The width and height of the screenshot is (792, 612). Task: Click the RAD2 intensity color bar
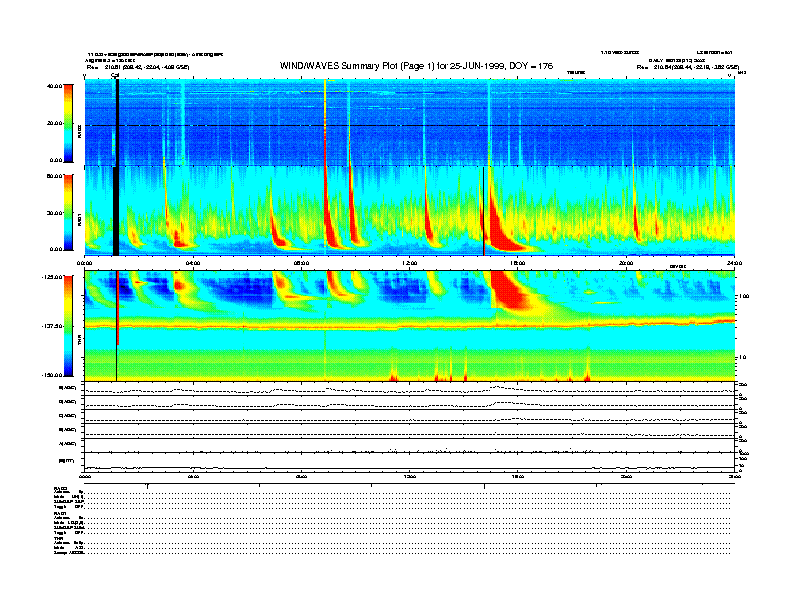coord(68,123)
